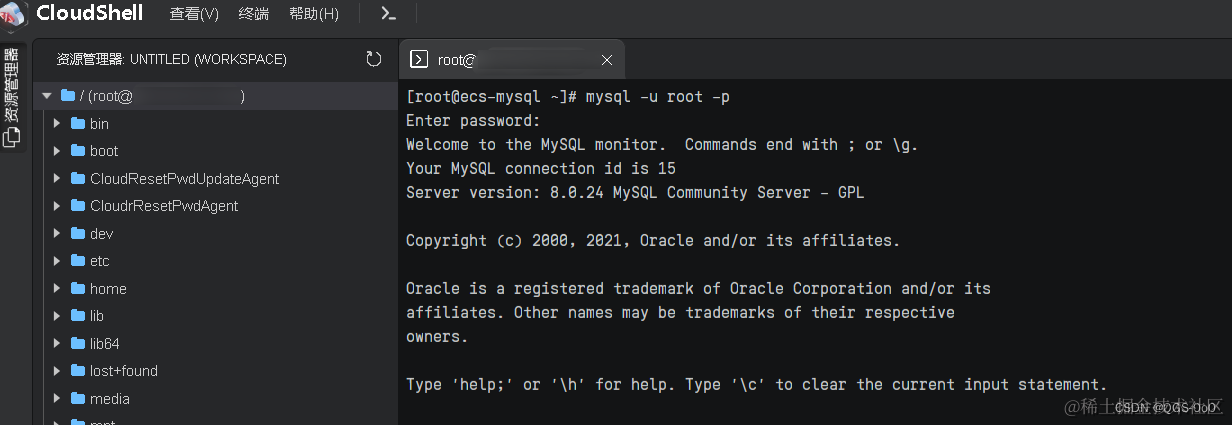
Task: Click the CloudrResetPwdAgent folder name
Action: 164,206
